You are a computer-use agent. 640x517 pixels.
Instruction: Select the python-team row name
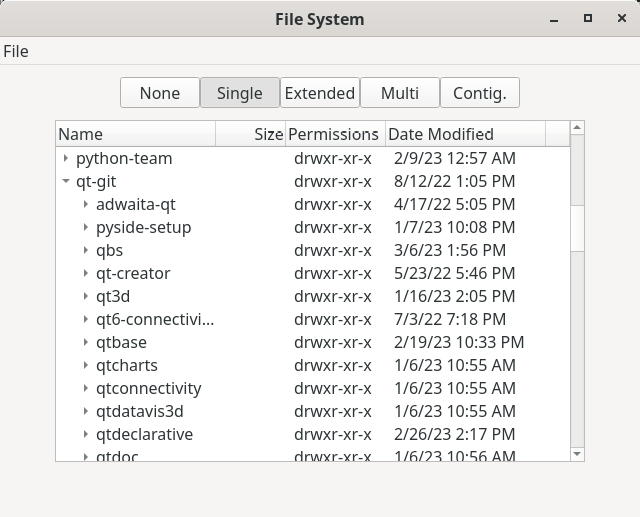click(x=124, y=158)
